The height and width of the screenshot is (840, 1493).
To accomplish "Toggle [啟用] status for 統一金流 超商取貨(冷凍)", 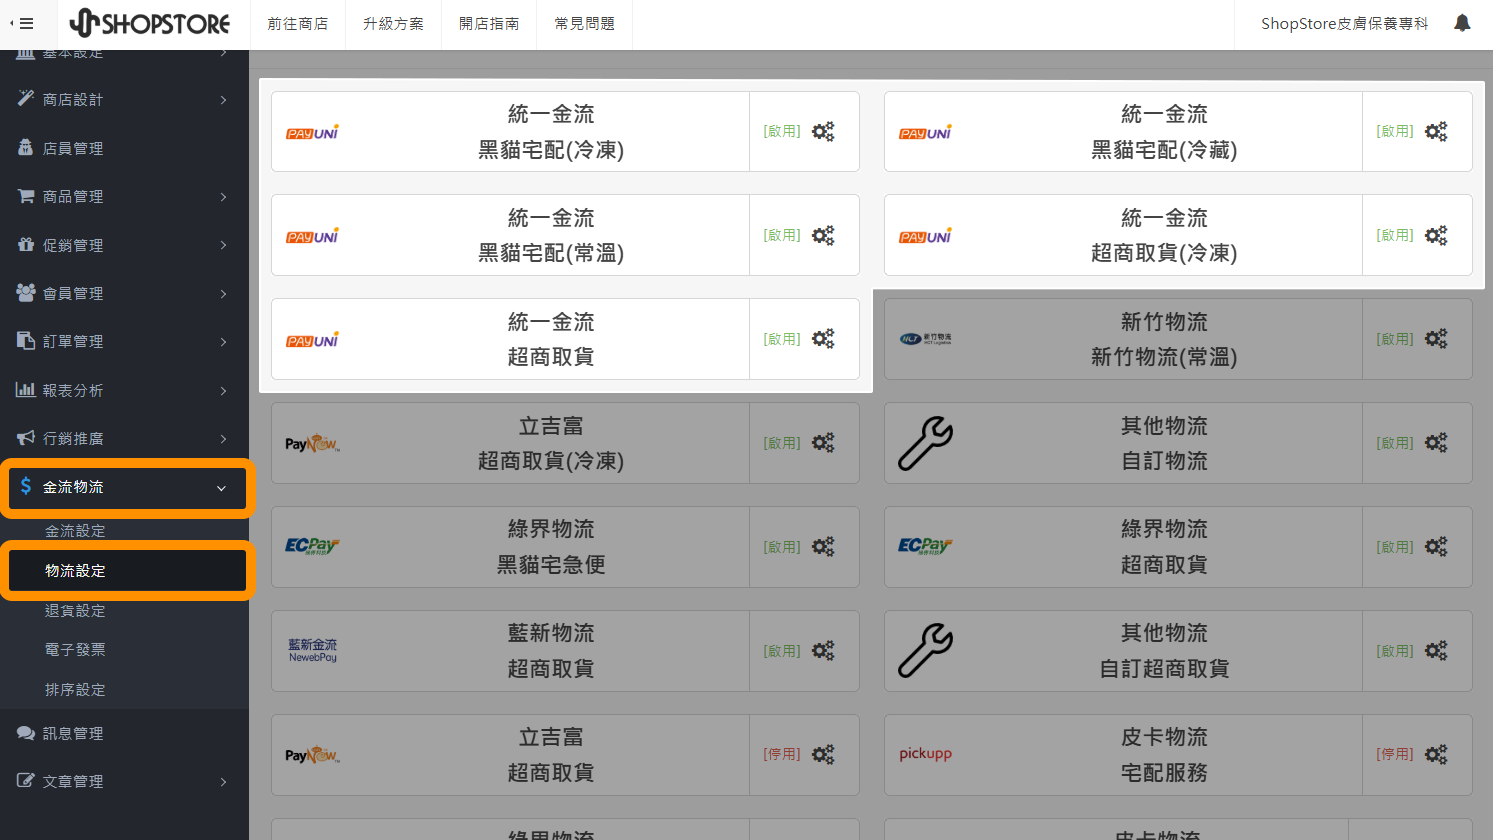I will (x=1395, y=236).
